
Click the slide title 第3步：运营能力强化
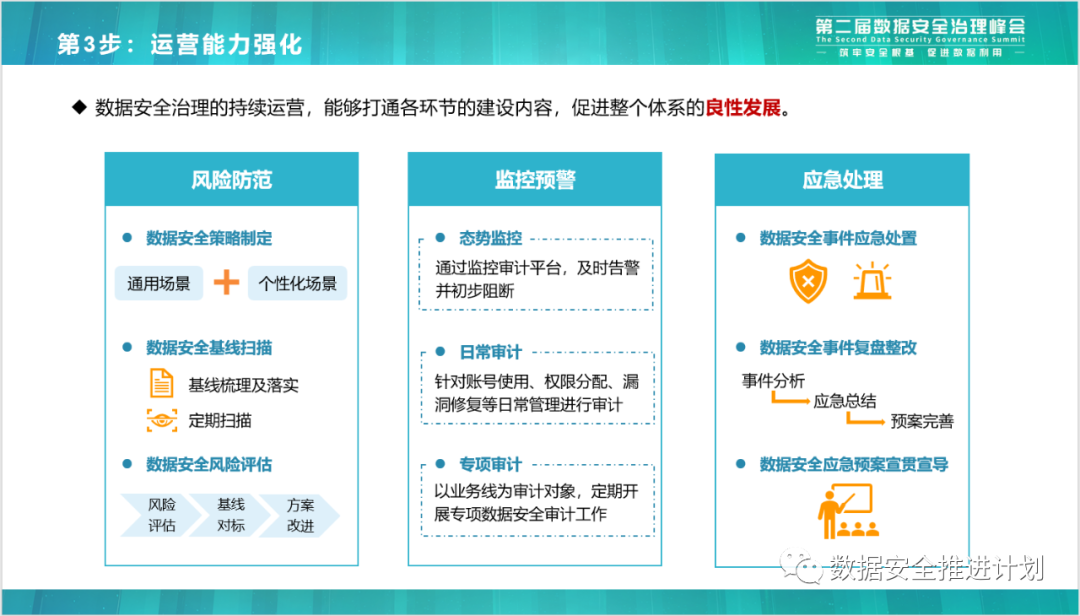click(180, 45)
